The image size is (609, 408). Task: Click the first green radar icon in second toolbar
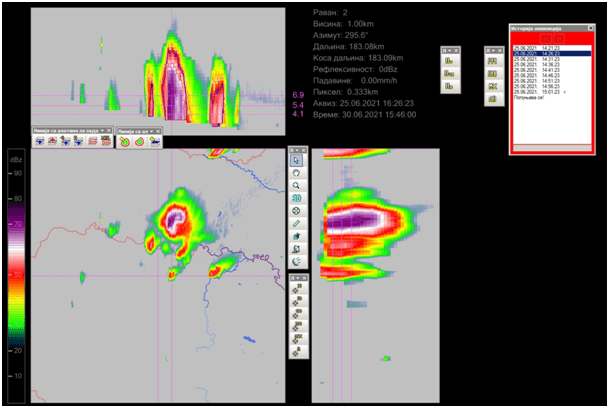[125, 142]
